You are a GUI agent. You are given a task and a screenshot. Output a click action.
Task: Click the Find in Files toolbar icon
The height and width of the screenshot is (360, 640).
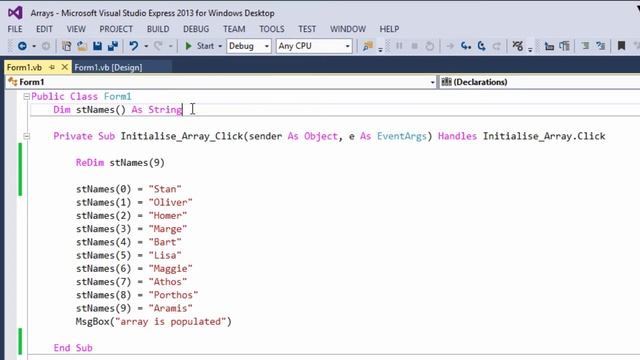coord(368,46)
